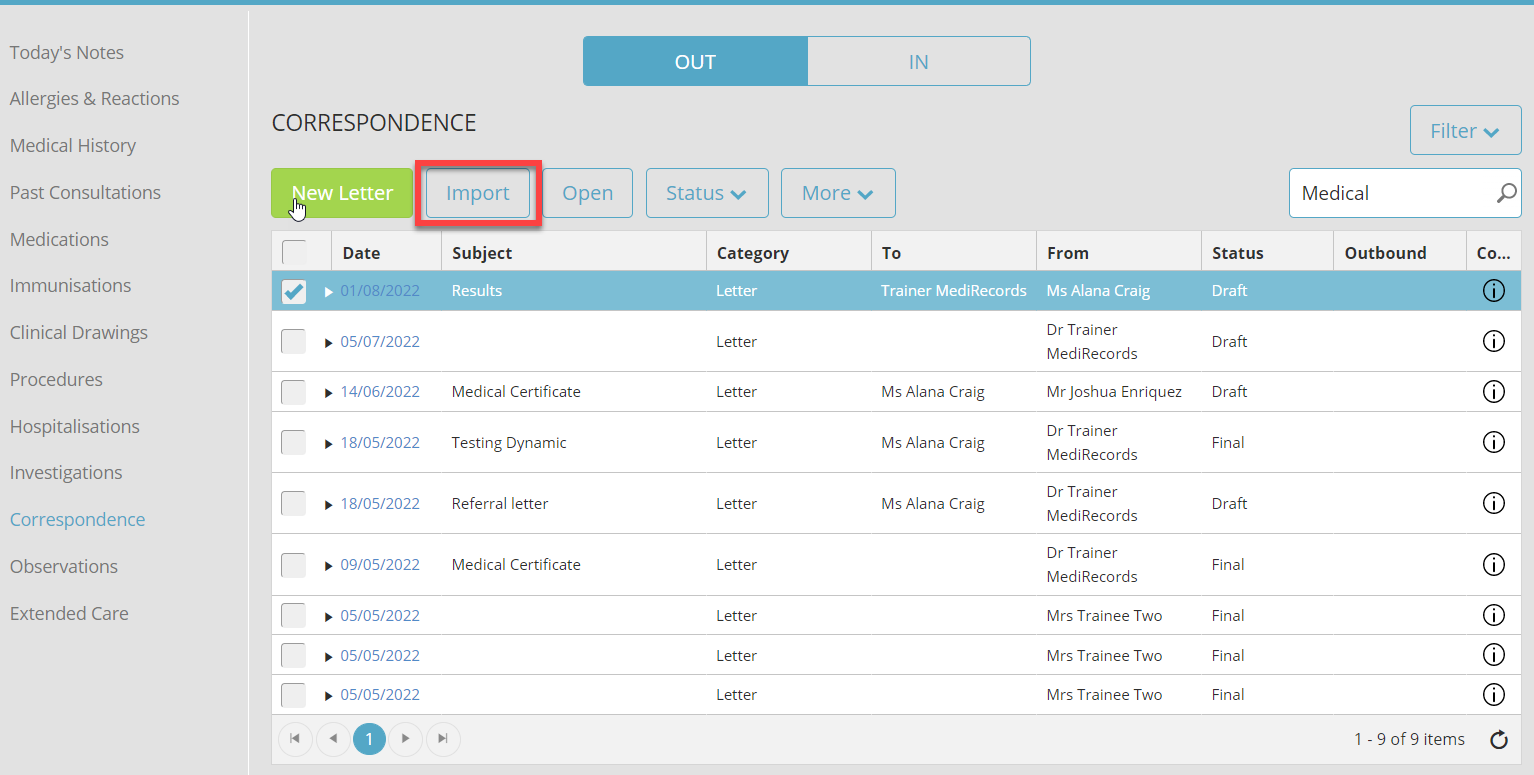
Task: Switch to the IN tab
Action: click(919, 61)
